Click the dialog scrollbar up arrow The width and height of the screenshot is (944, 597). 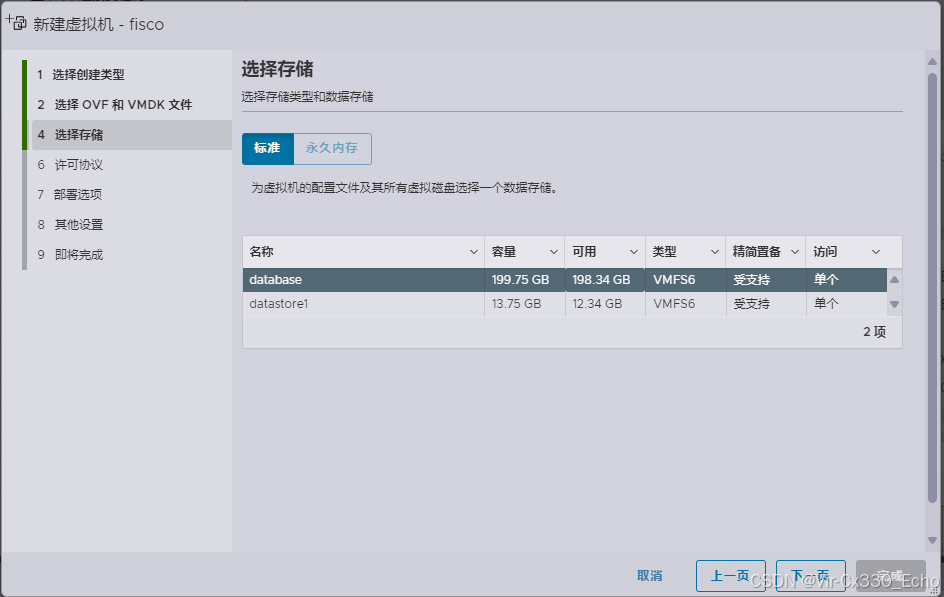point(933,61)
